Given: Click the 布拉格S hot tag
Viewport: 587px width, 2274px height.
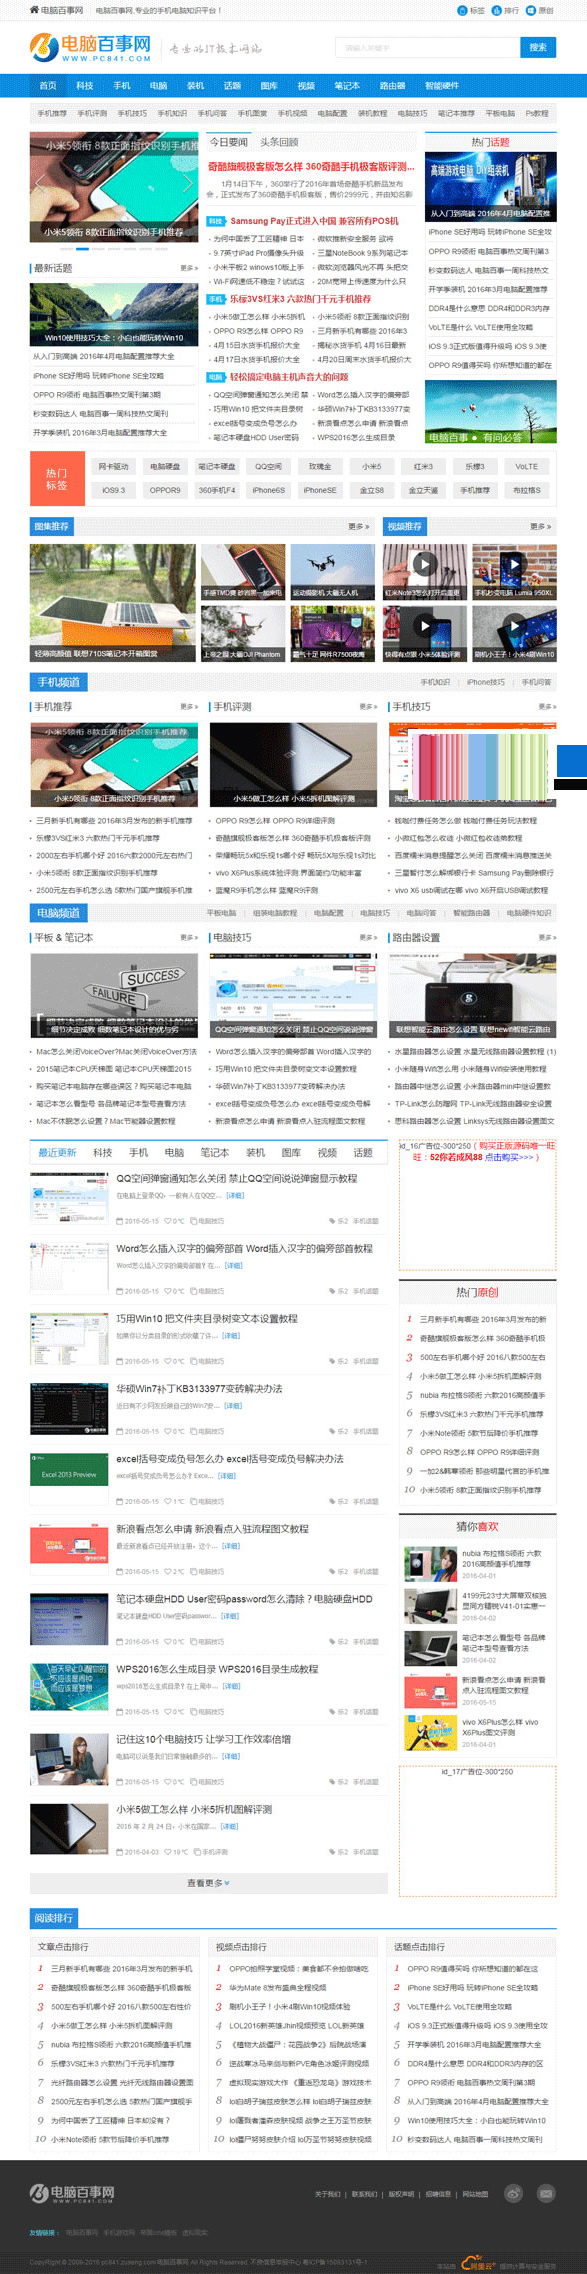Looking at the screenshot, I should (x=527, y=490).
